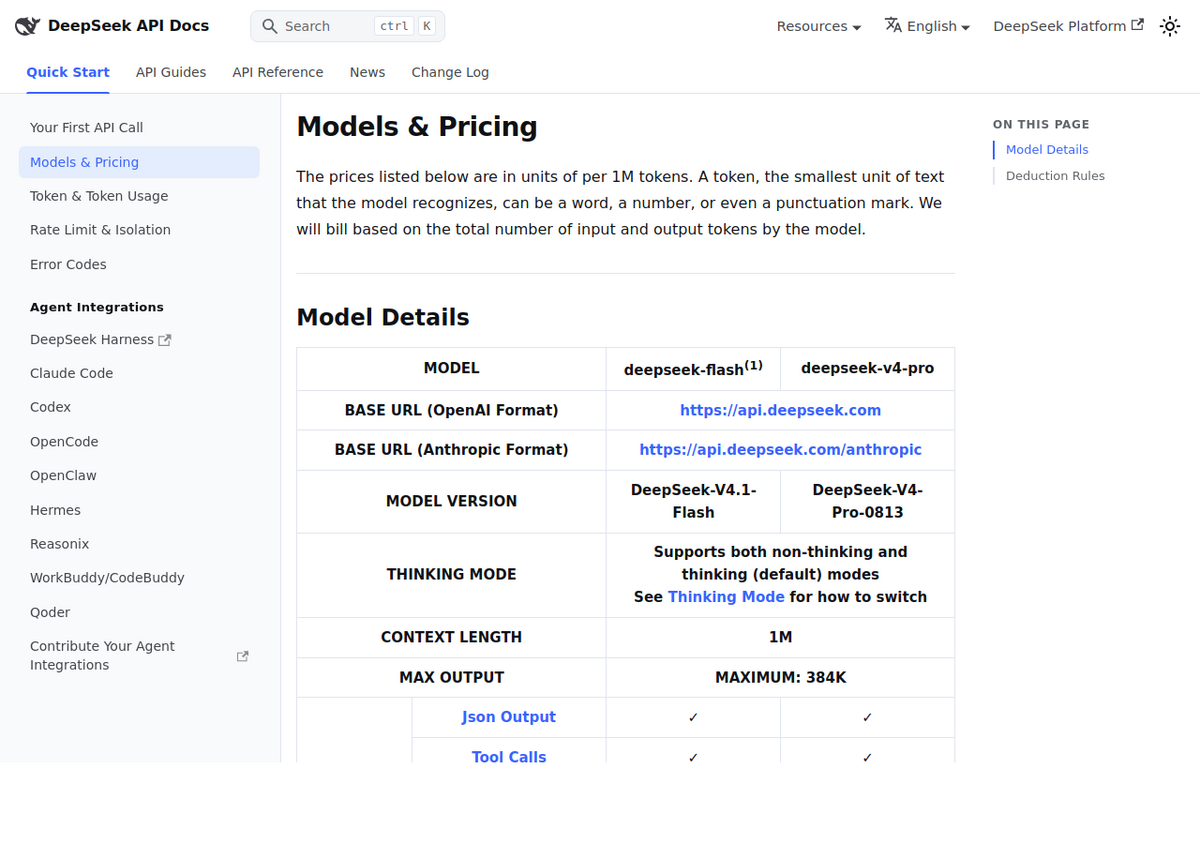Toggle the light/dark theme sun icon
This screenshot has width=1200, height=844.
point(1170,27)
